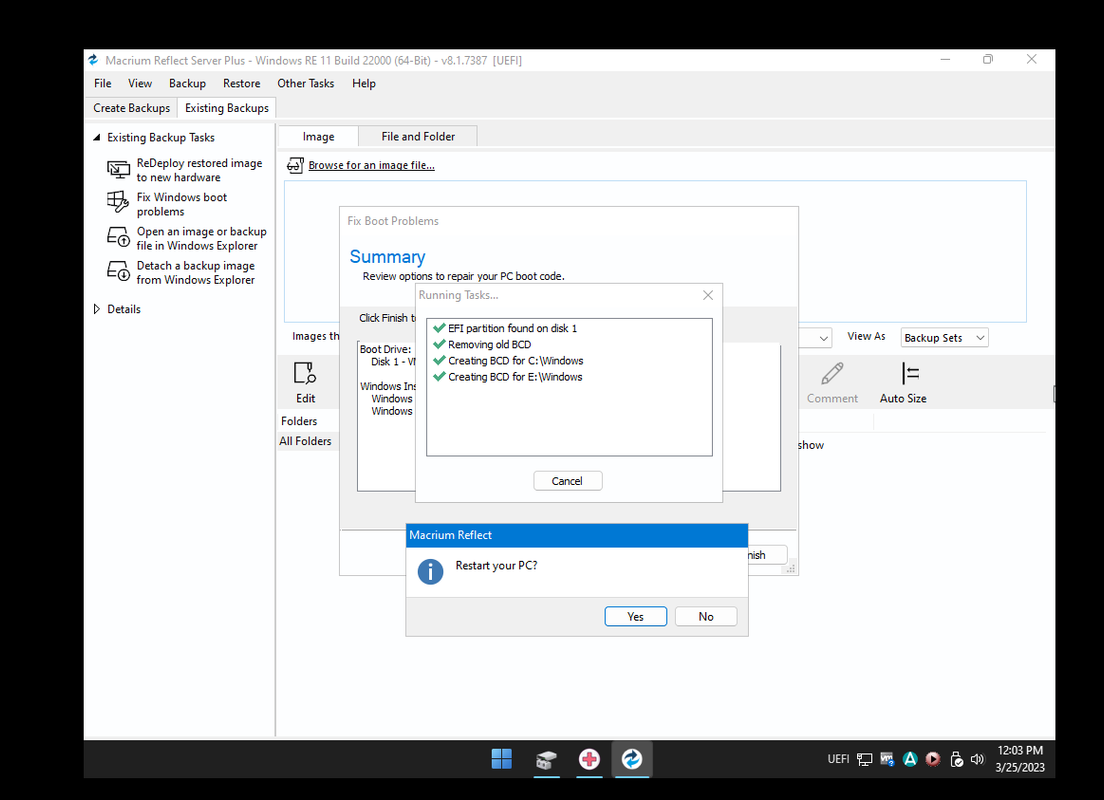The height and width of the screenshot is (800, 1104).
Task: Click the All Folders entry
Action: click(x=305, y=441)
